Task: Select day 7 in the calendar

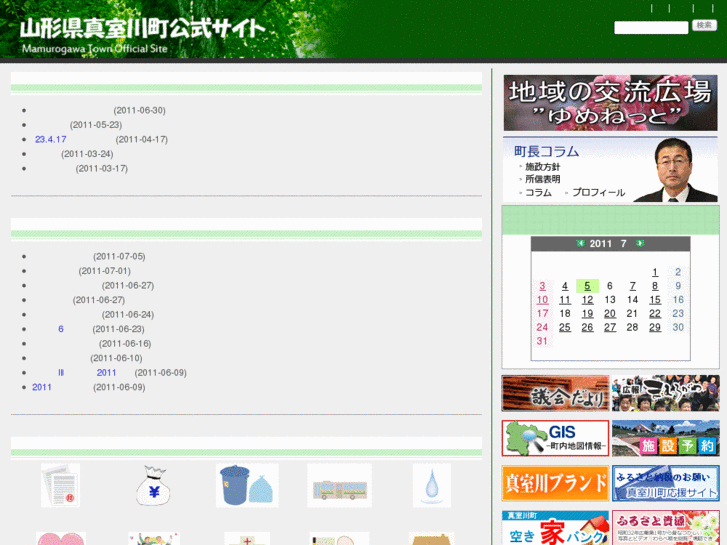Action: click(632, 286)
